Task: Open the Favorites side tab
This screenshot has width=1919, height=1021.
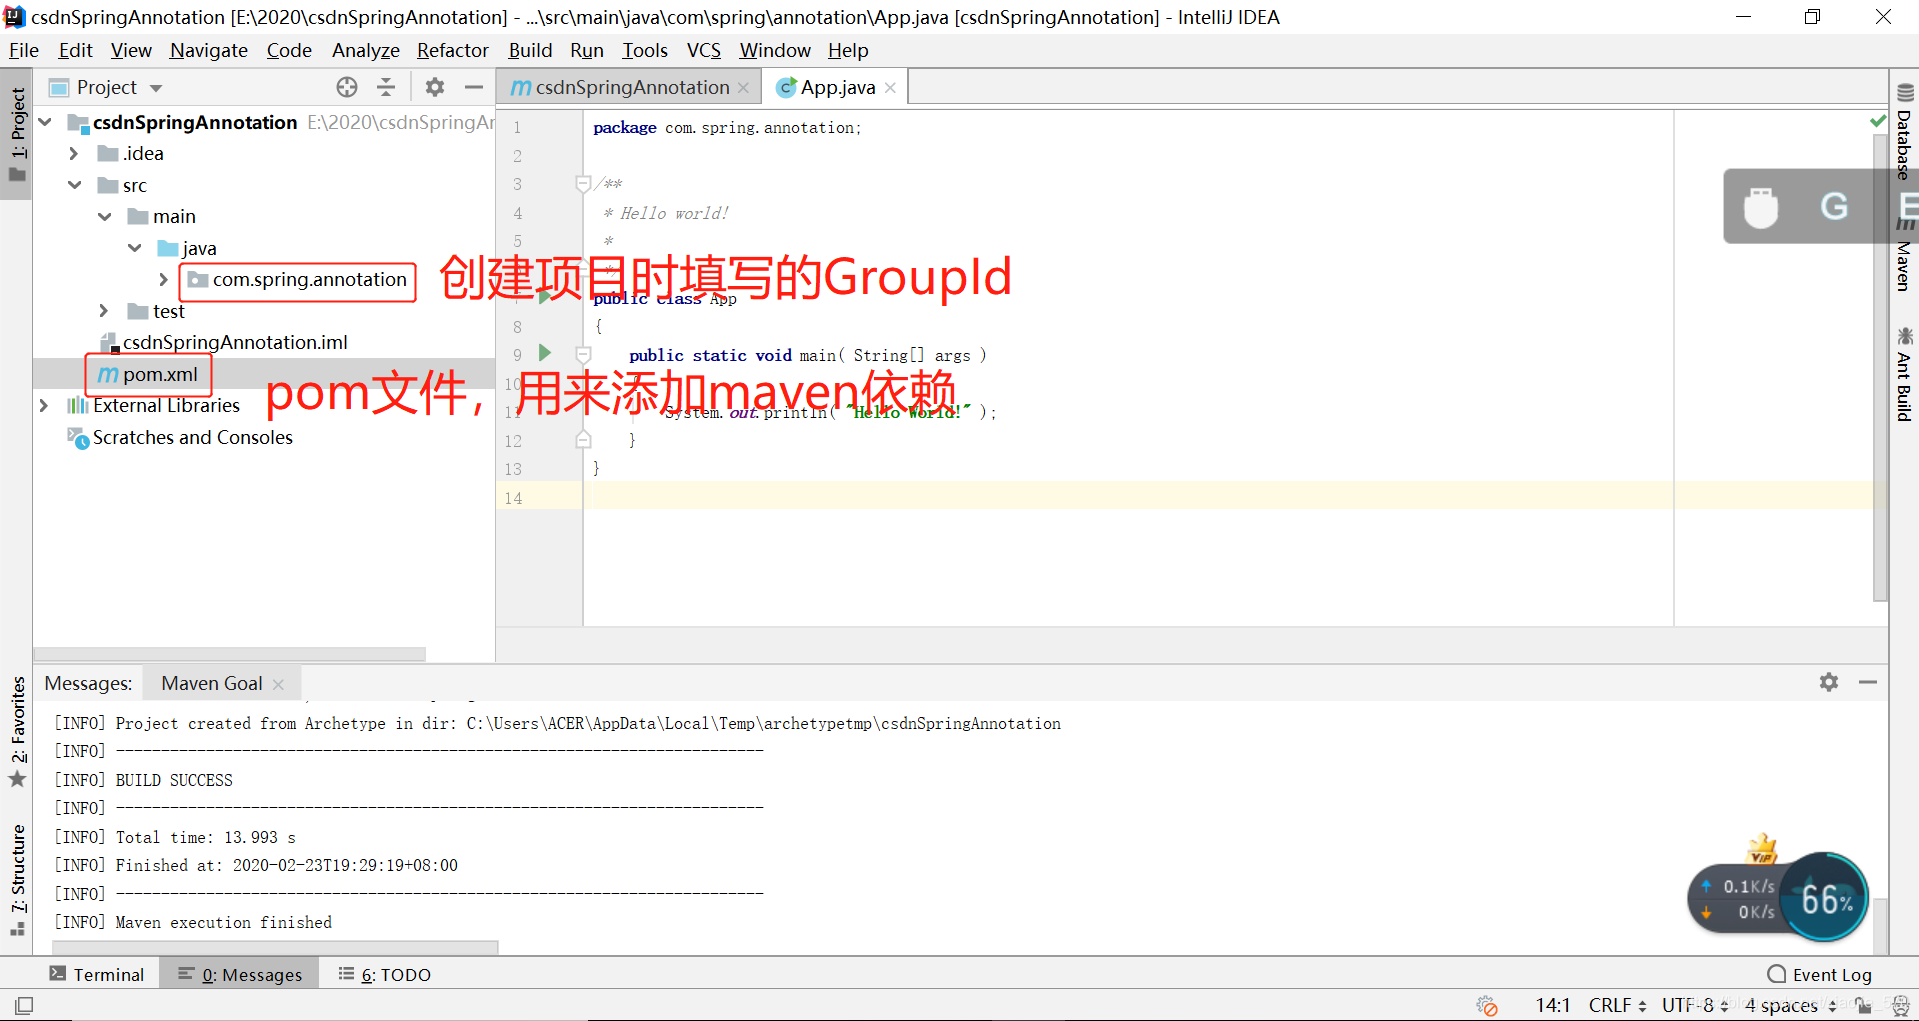Action: 18,732
